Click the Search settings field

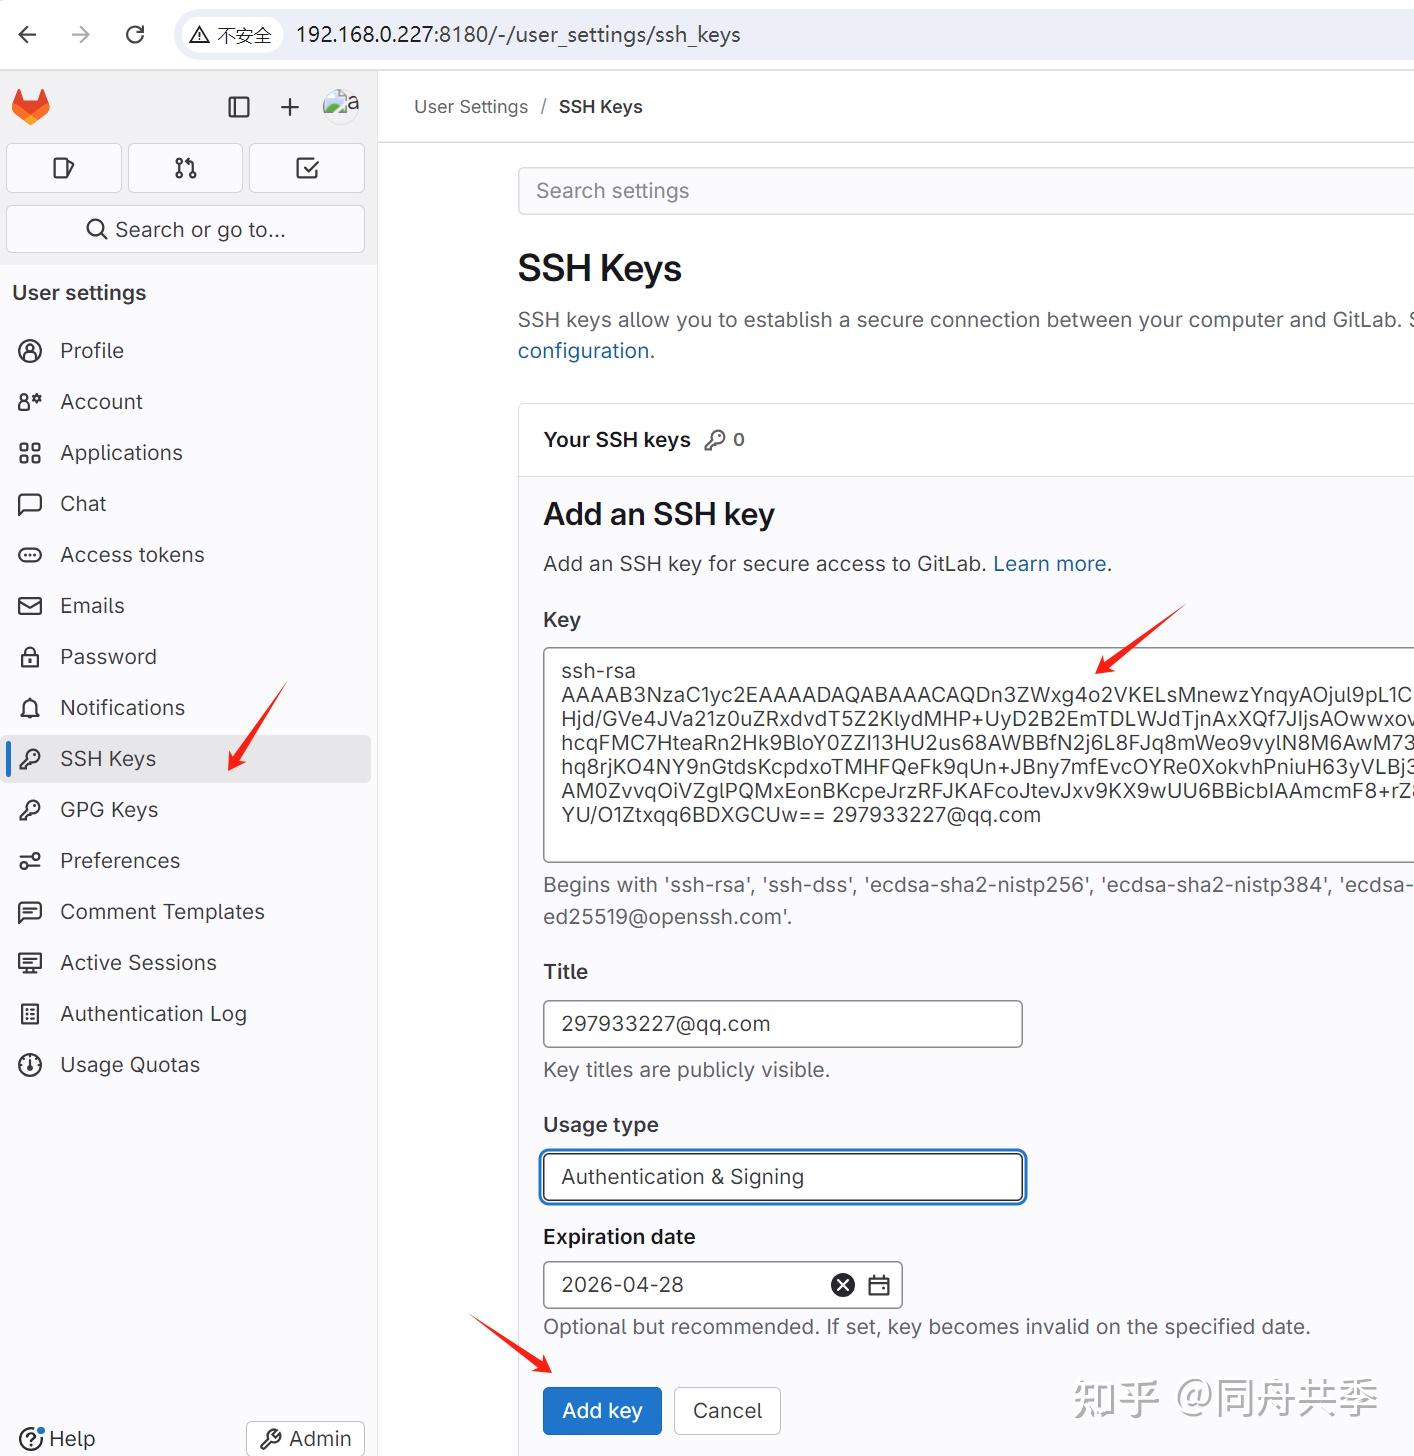[x=966, y=191]
